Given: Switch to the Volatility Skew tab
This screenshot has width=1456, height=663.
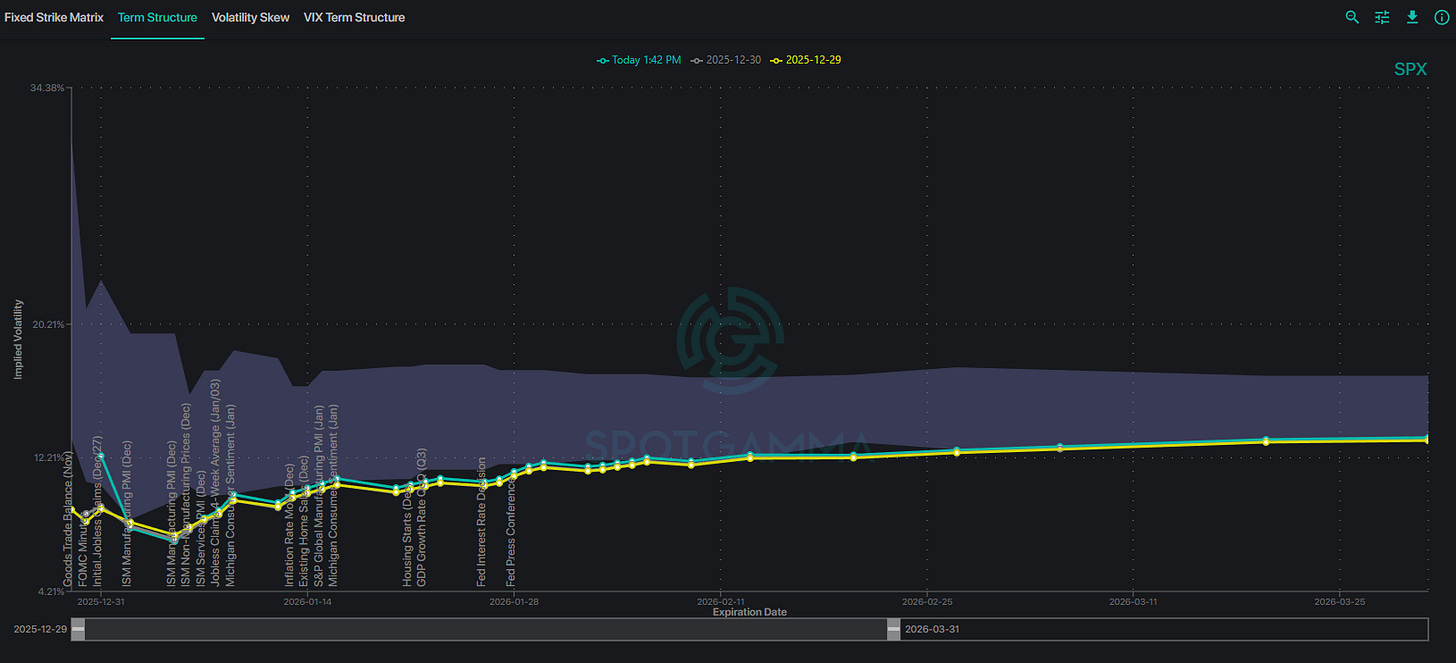Looking at the screenshot, I should click(x=250, y=17).
